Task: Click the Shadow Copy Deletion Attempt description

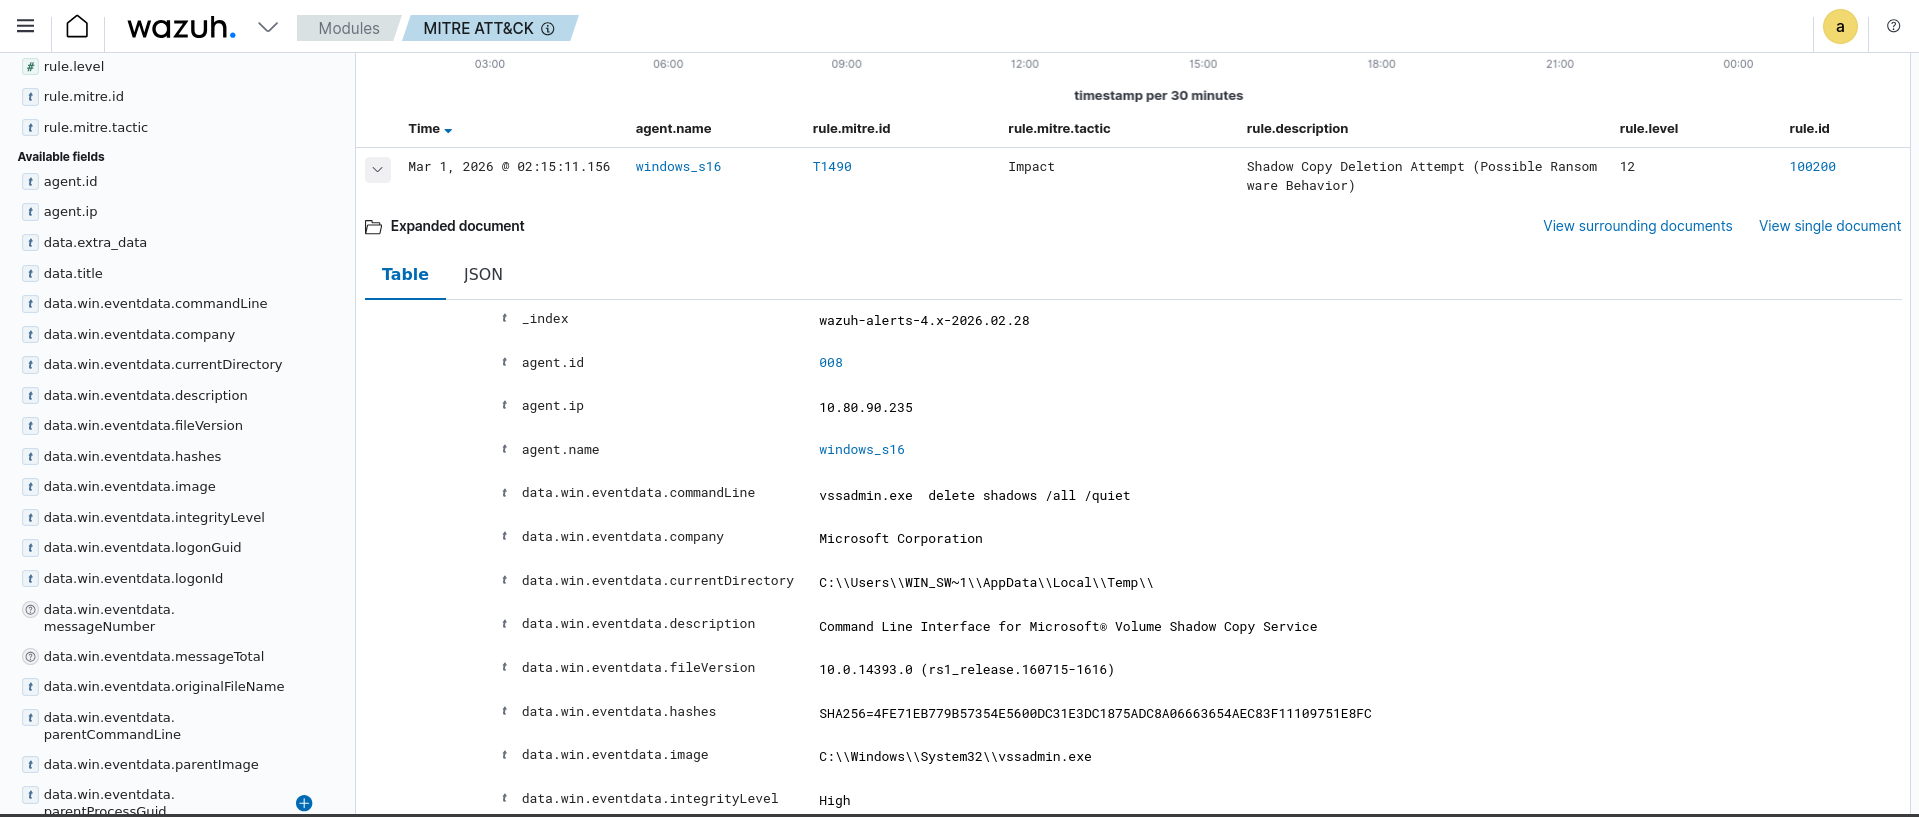Action: click(1421, 176)
